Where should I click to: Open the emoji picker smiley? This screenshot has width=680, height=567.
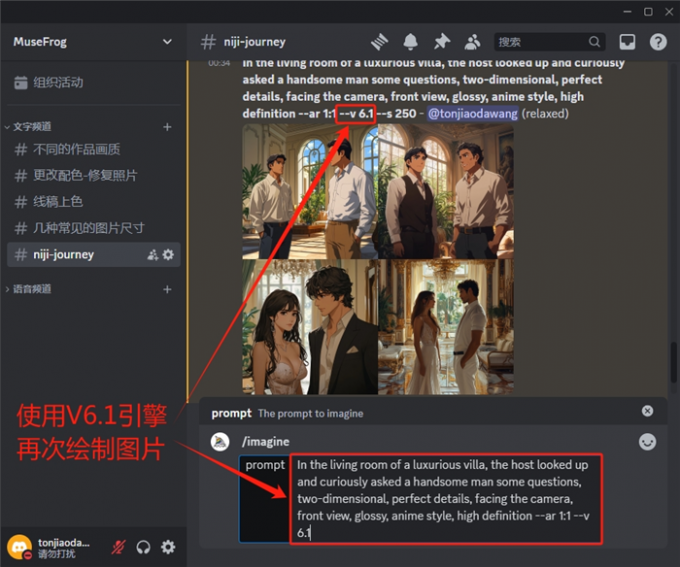(x=647, y=442)
